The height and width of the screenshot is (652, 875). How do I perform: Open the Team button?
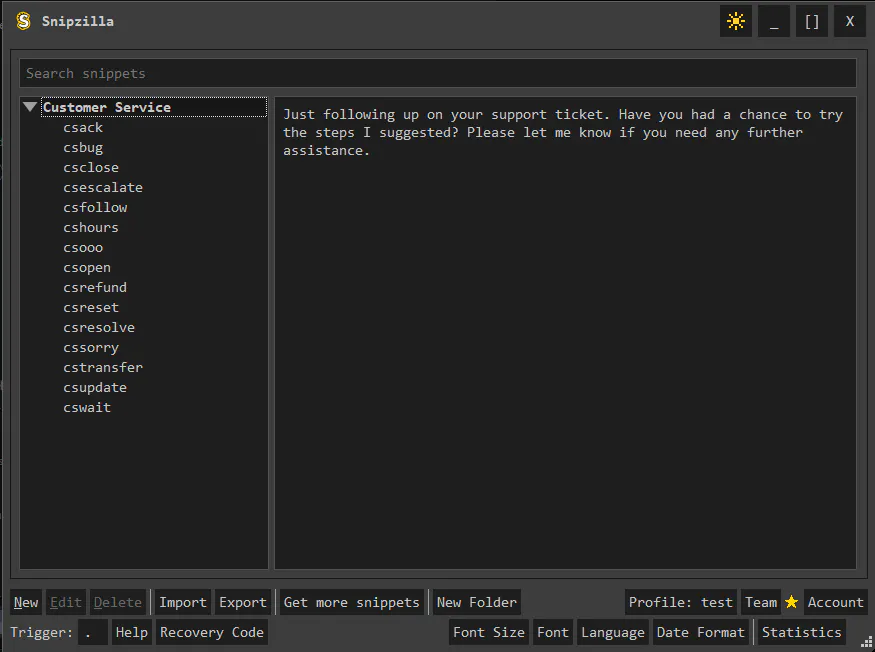click(x=761, y=602)
